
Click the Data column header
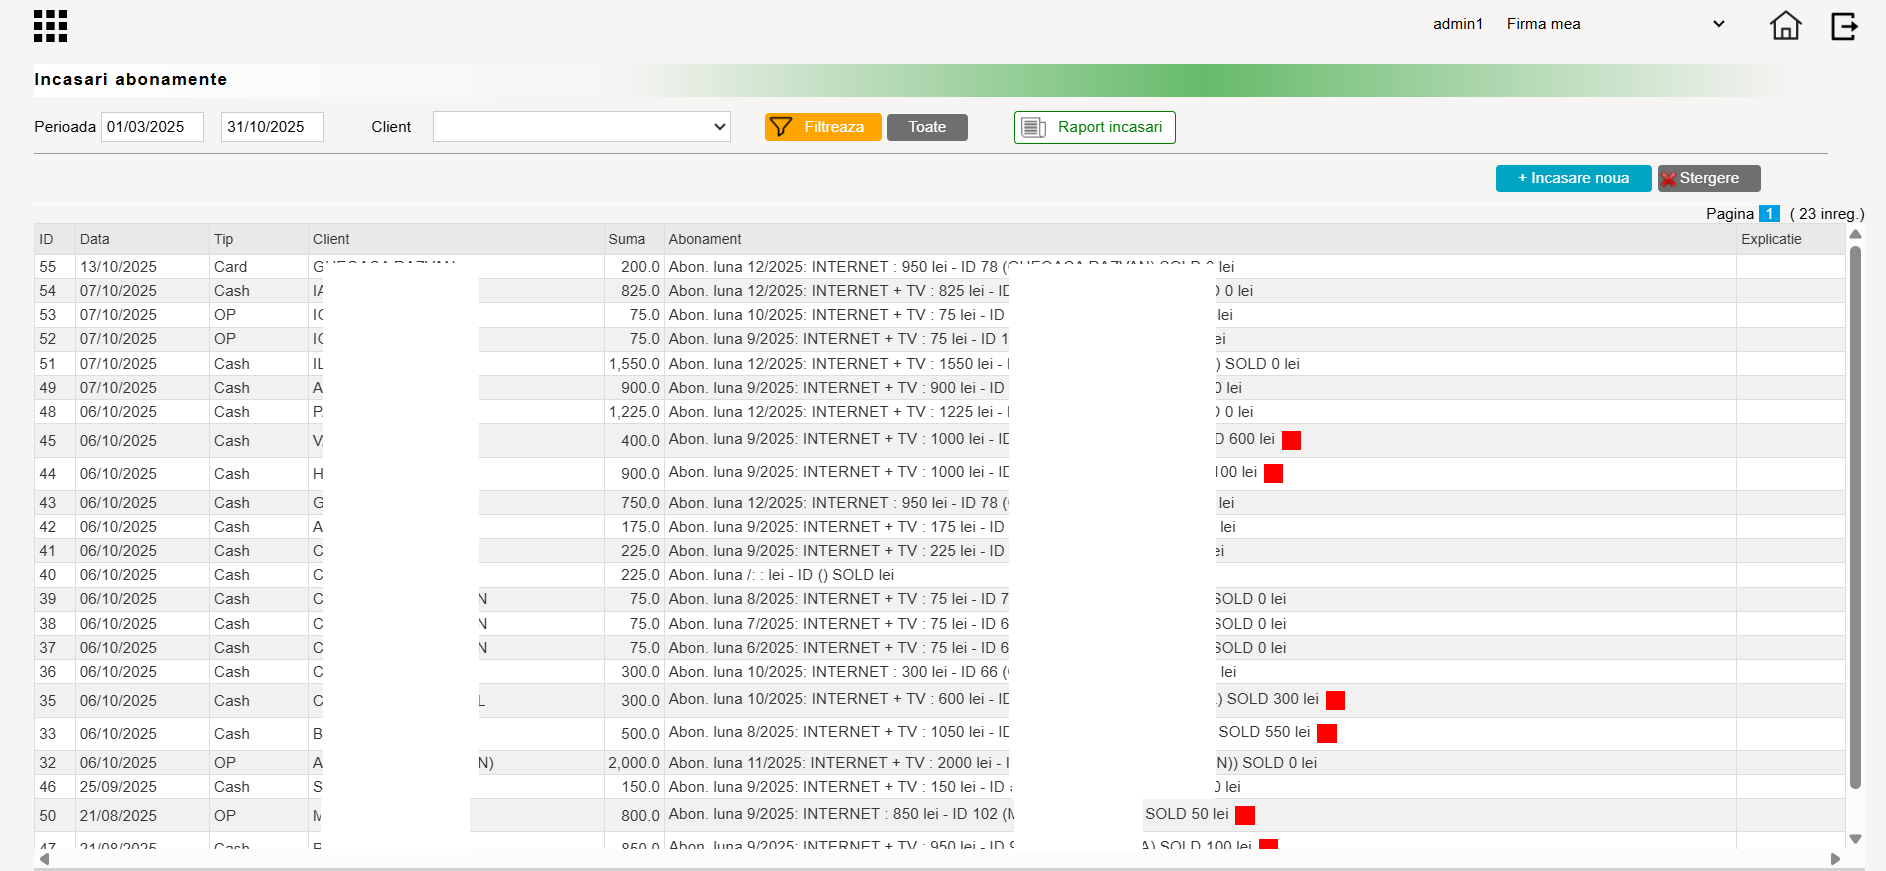[95, 239]
